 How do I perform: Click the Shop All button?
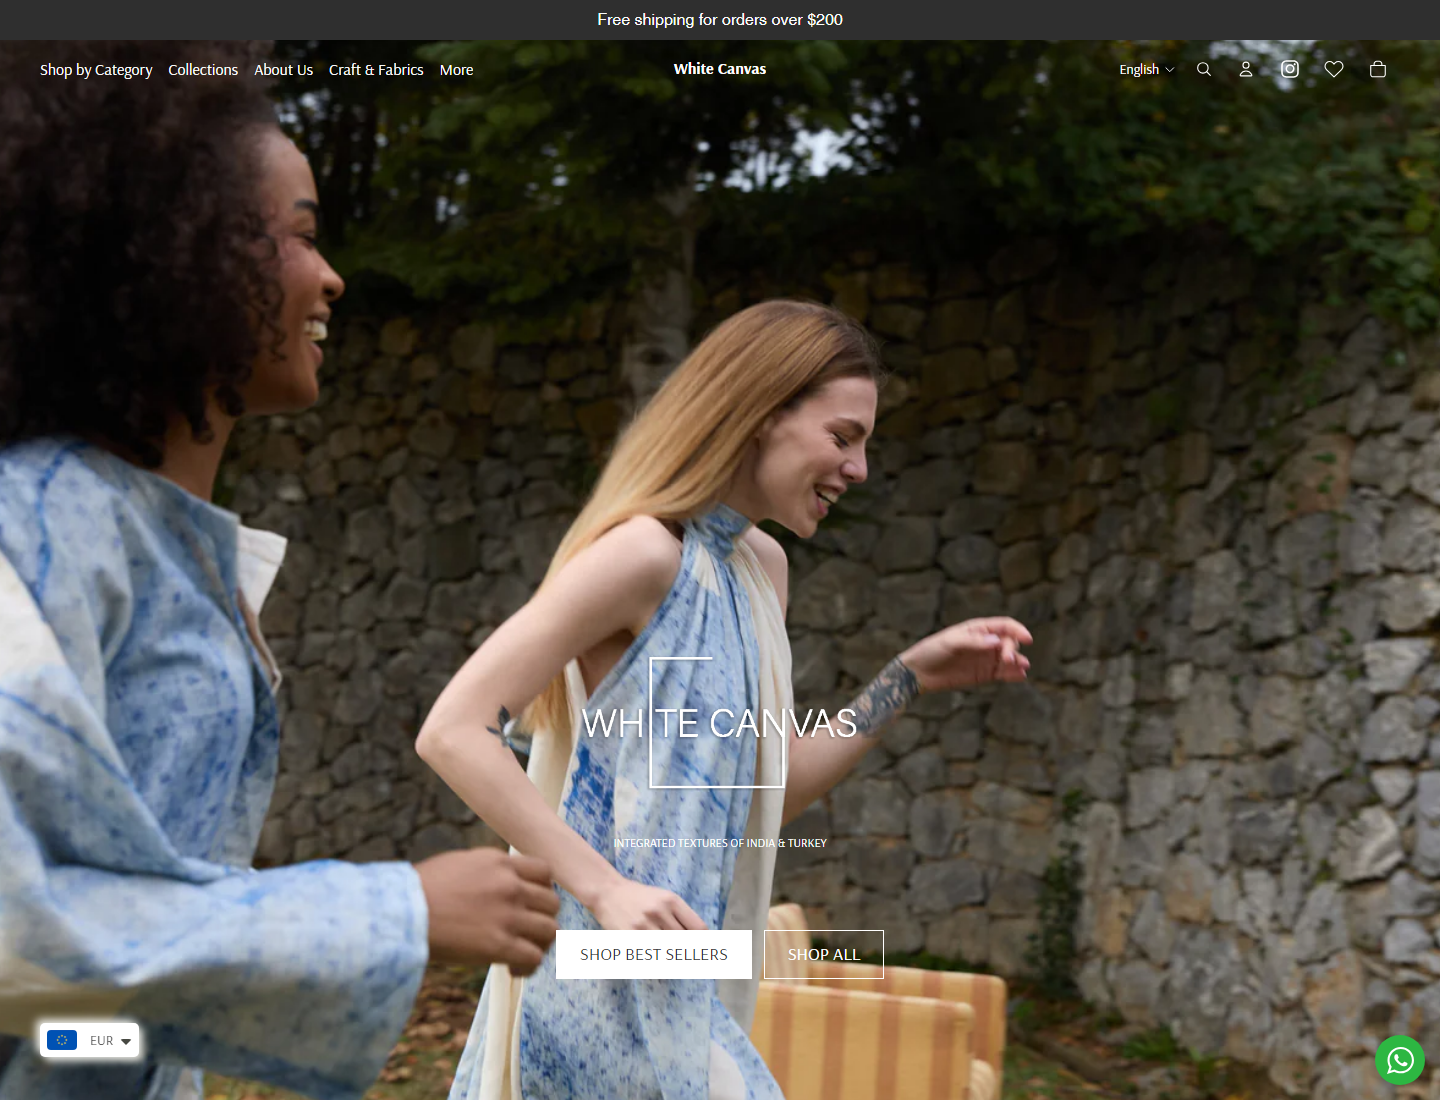(824, 955)
